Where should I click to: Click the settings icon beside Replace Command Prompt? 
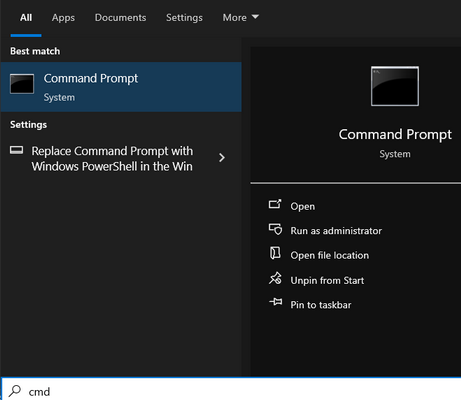[x=16, y=150]
